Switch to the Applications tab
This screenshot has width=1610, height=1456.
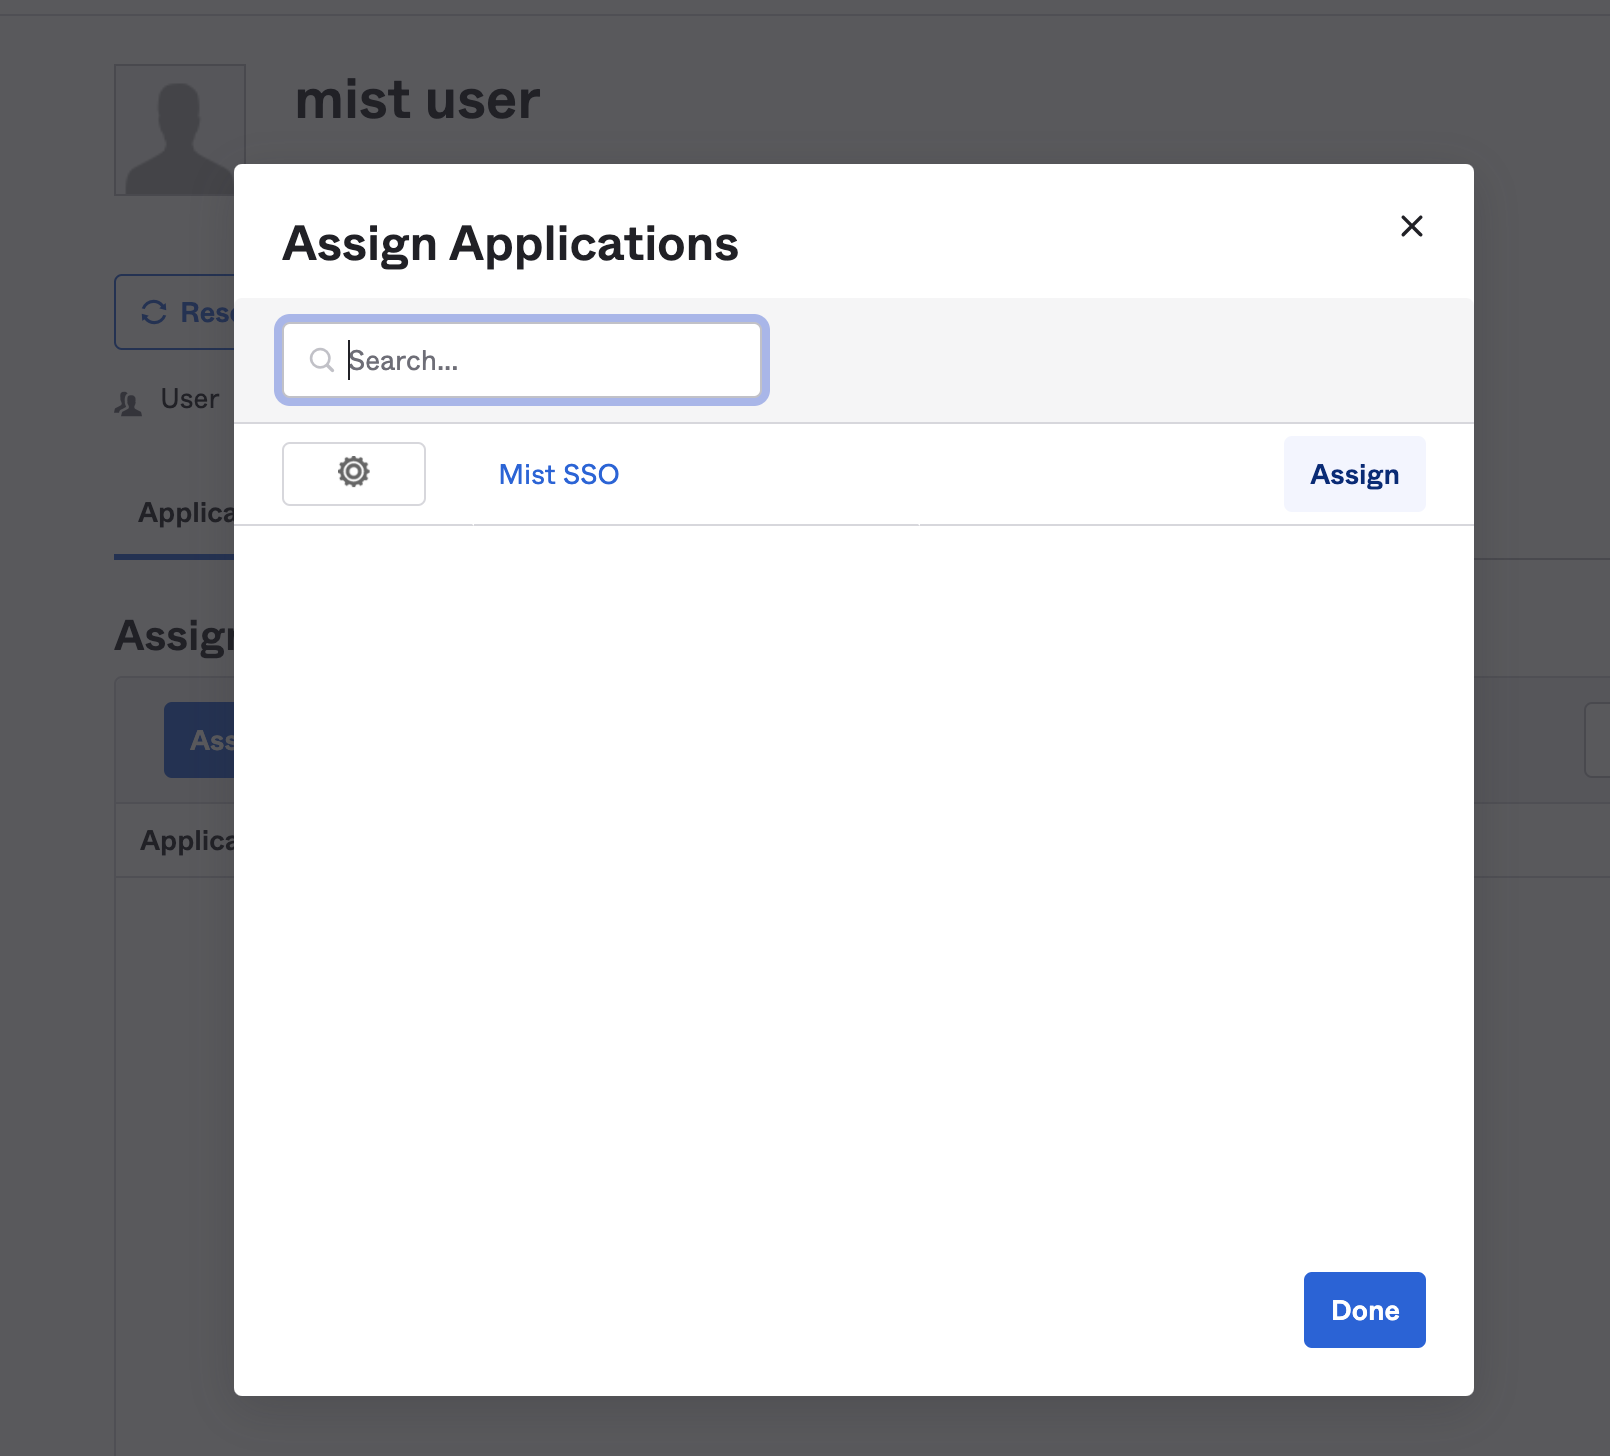click(x=186, y=513)
